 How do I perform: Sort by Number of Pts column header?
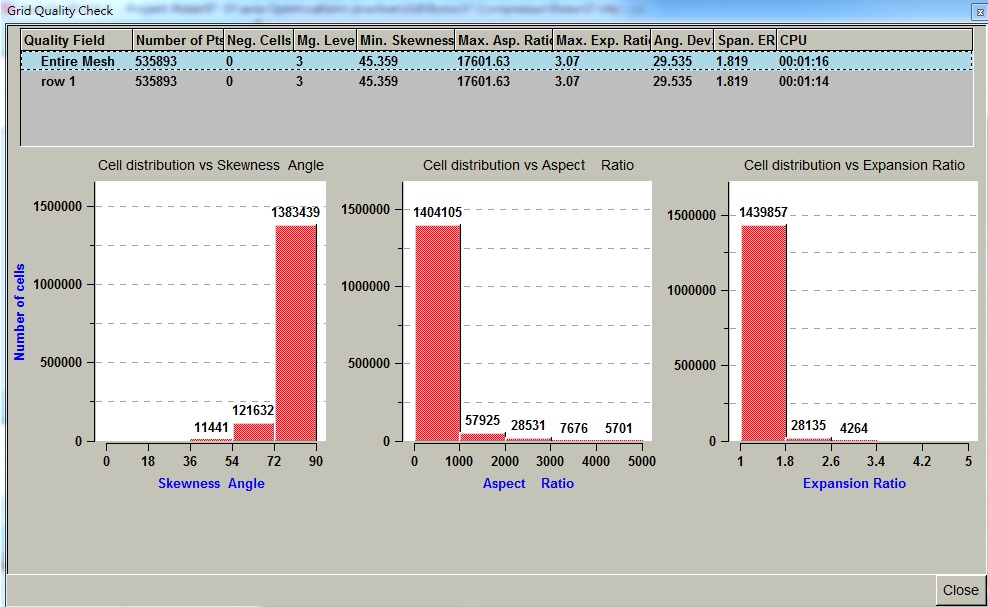click(178, 40)
